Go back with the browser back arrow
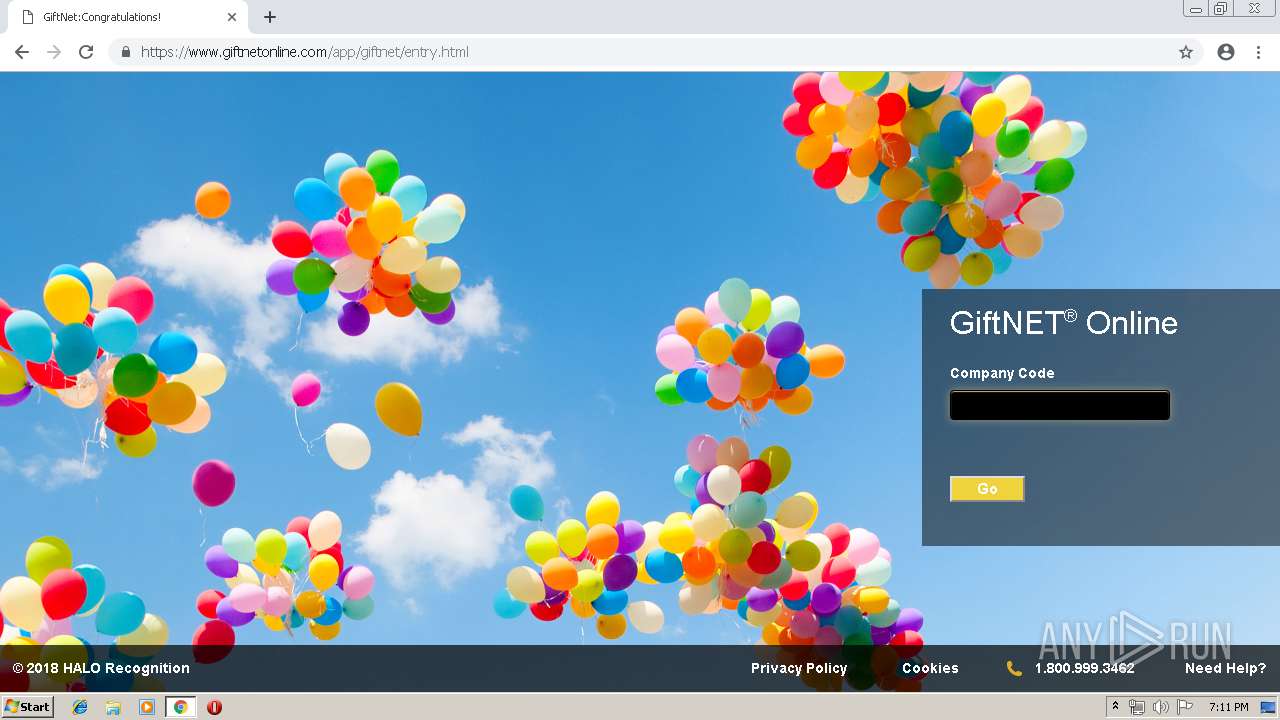 point(22,52)
